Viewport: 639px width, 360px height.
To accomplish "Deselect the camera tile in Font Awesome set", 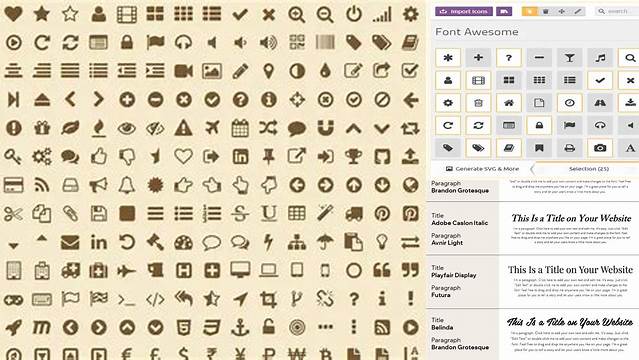I will (600, 148).
